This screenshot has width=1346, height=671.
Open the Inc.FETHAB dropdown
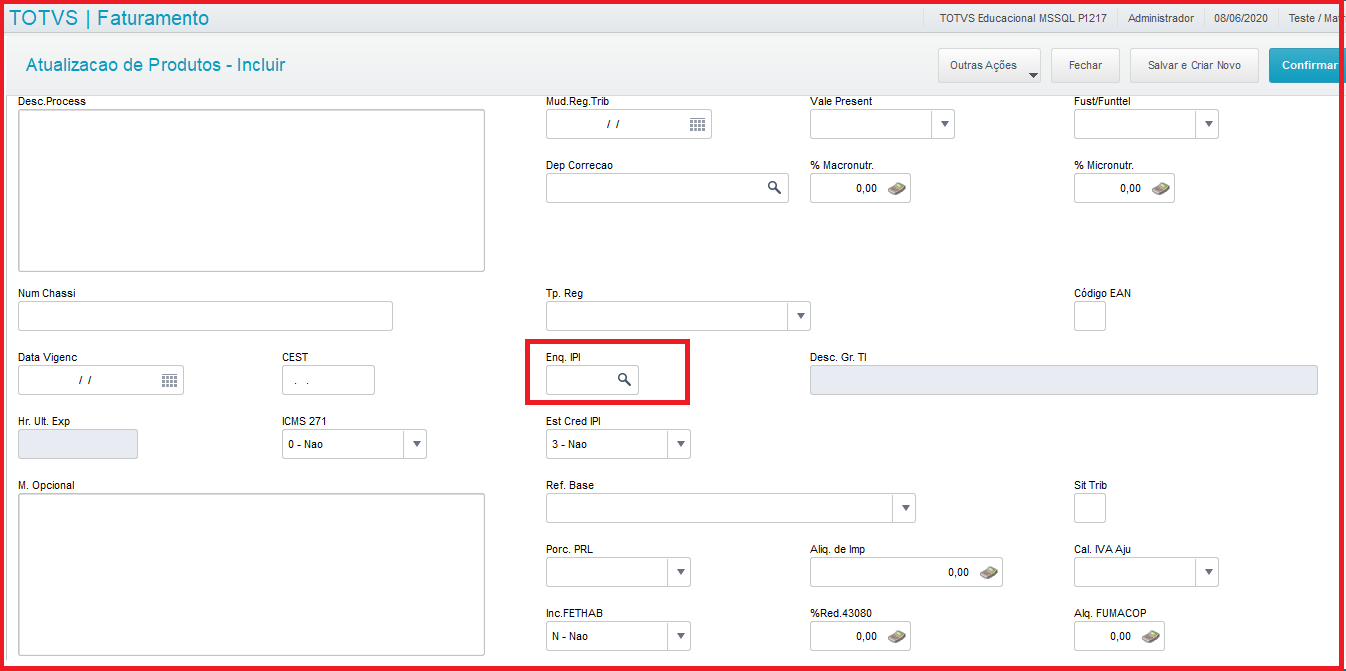679,636
